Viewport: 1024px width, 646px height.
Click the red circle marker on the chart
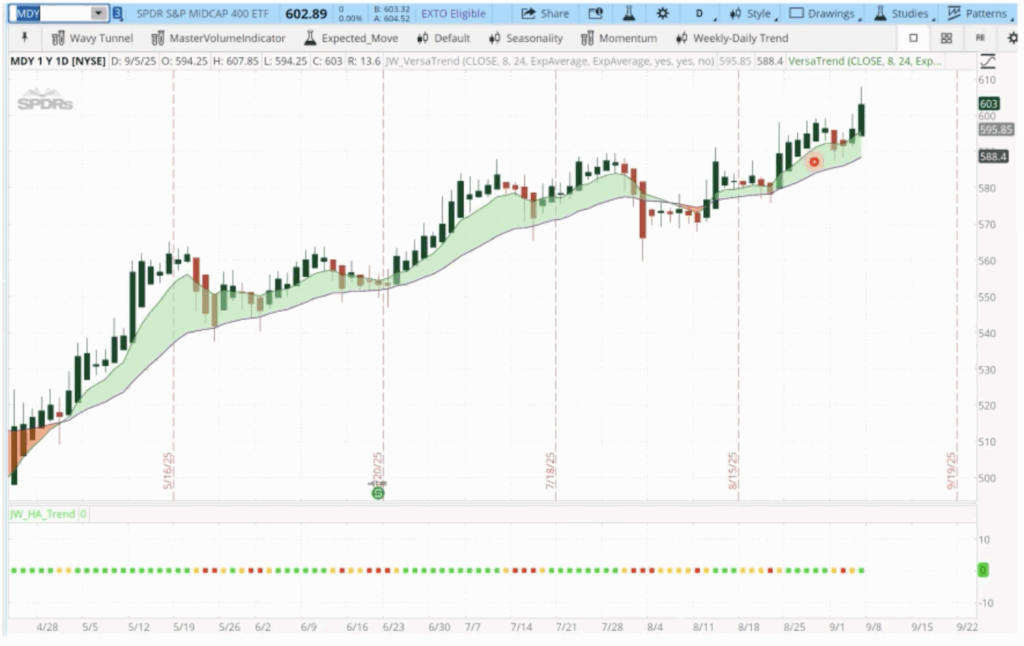(814, 162)
